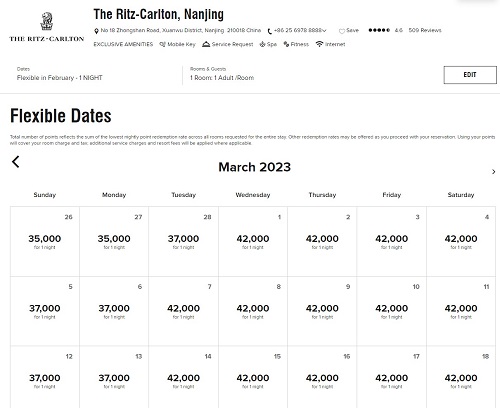
Task: Click Rooms & Guests 1 Room field
Action: pos(222,74)
